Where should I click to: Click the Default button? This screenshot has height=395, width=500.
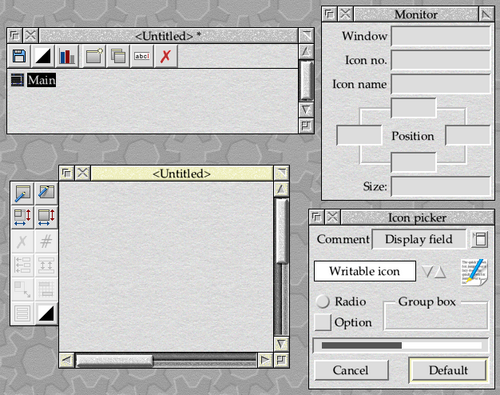[448, 370]
